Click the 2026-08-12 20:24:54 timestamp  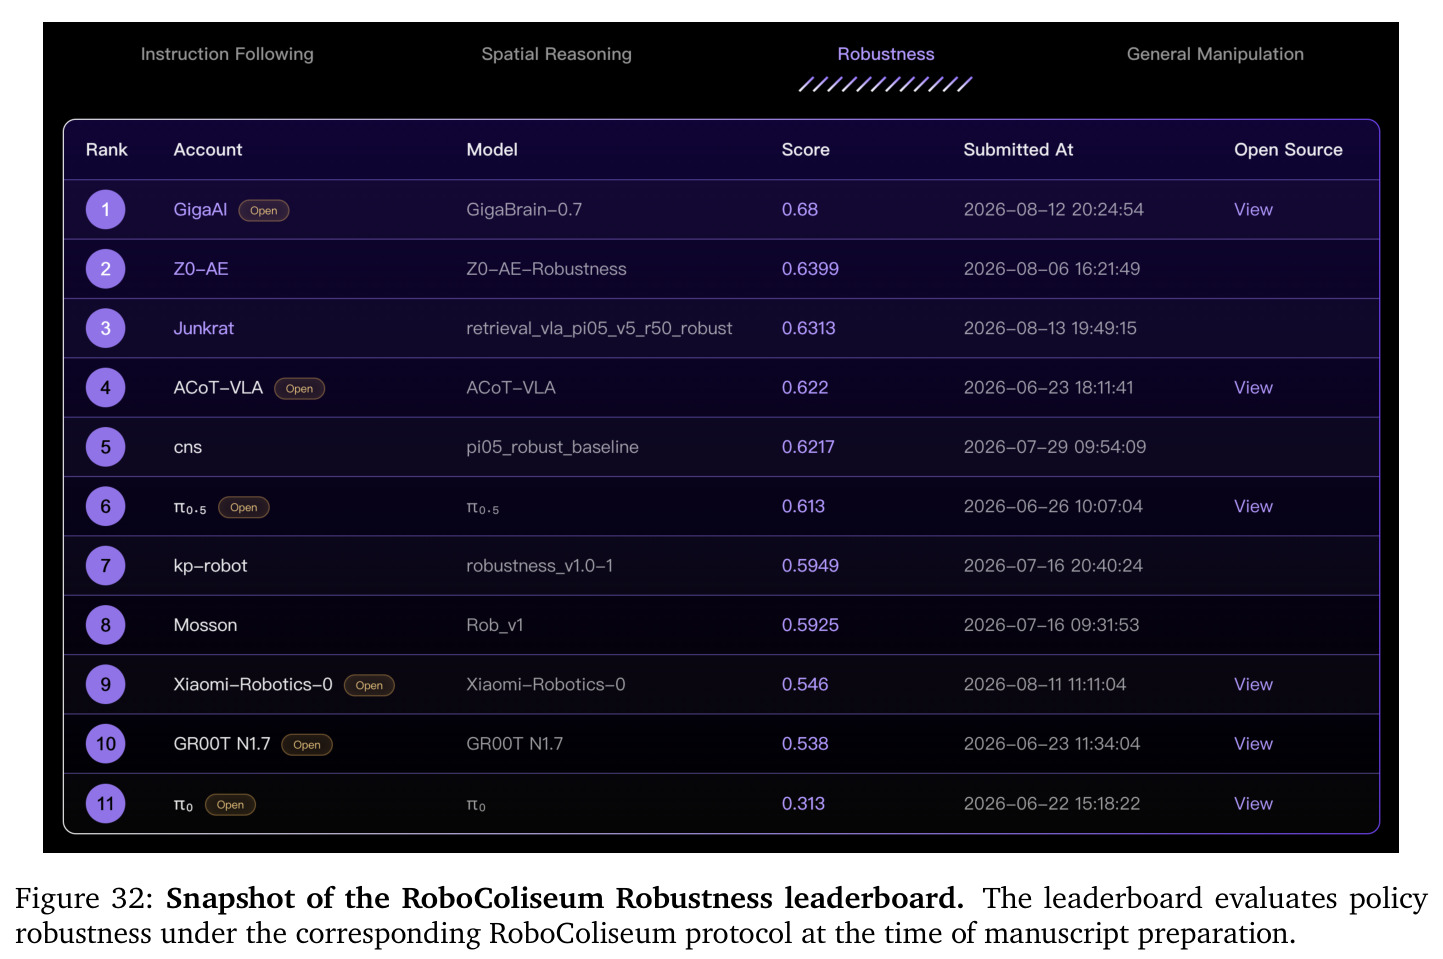1053,210
